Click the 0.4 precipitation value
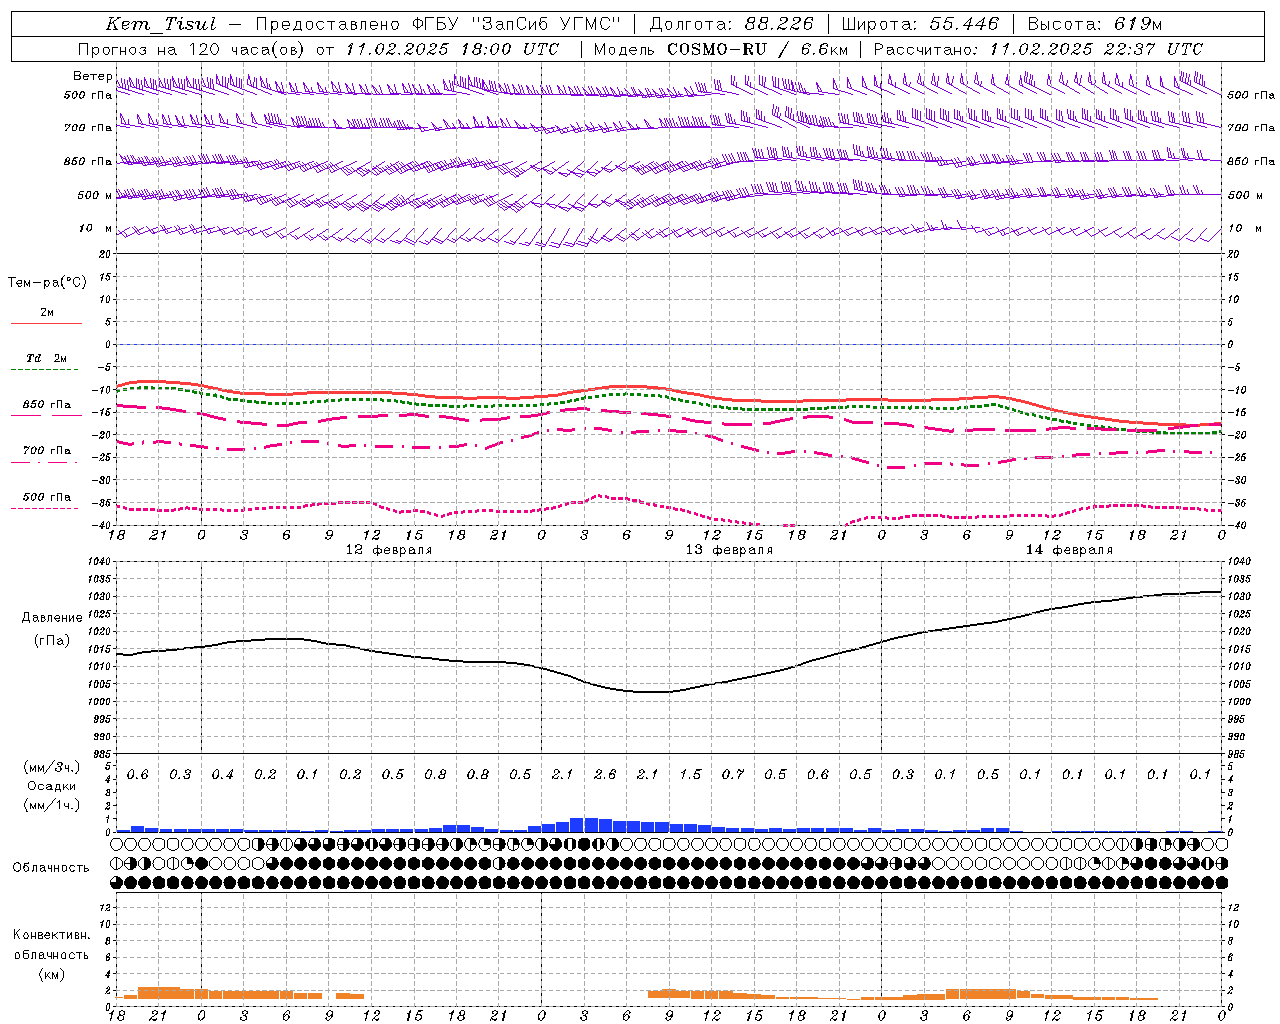The width and height of the screenshot is (1280, 1024). click(x=223, y=775)
